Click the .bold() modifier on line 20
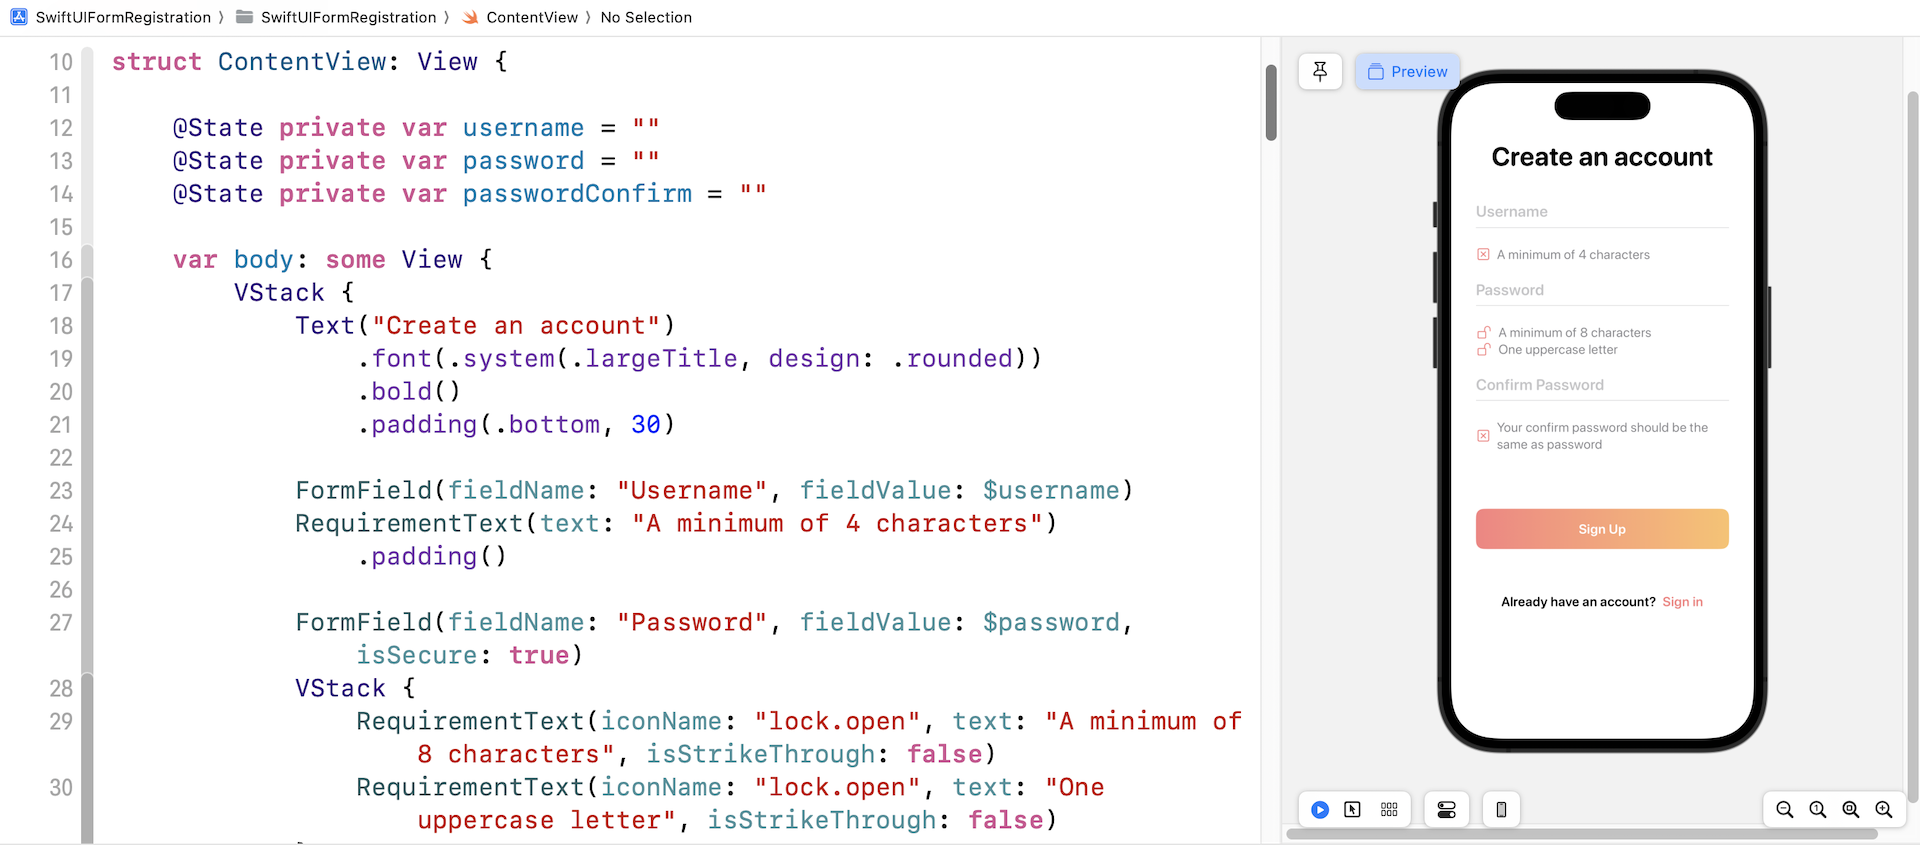The width and height of the screenshot is (1920, 845). point(409,391)
